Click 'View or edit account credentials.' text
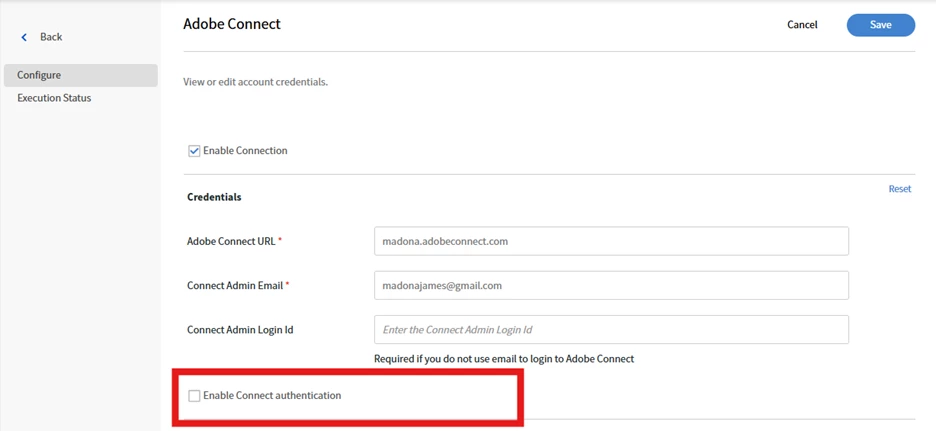 [255, 82]
